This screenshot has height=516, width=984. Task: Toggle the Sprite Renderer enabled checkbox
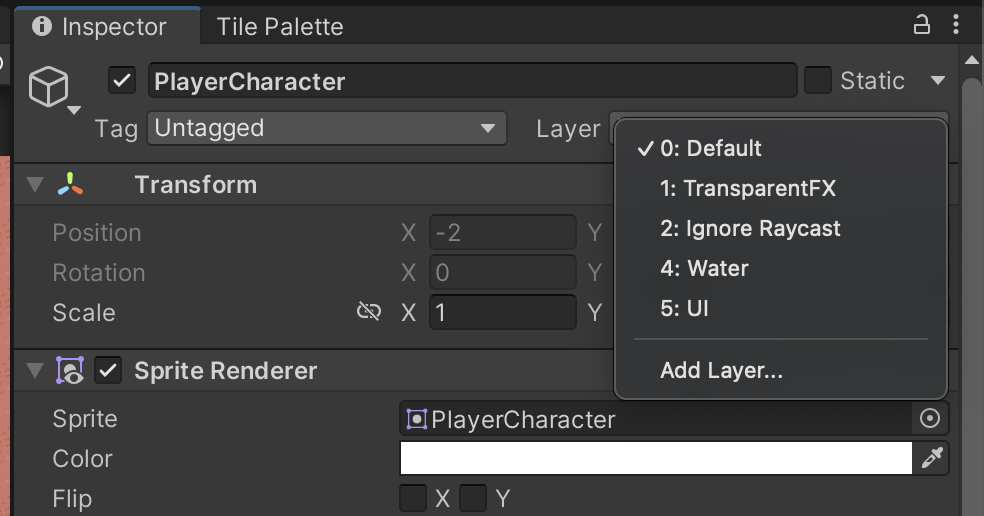click(108, 371)
